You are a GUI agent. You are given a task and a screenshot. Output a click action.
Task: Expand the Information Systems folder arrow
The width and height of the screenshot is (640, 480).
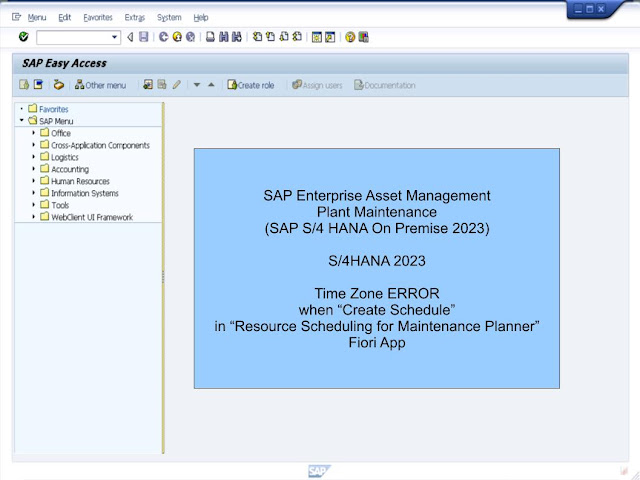(33, 193)
